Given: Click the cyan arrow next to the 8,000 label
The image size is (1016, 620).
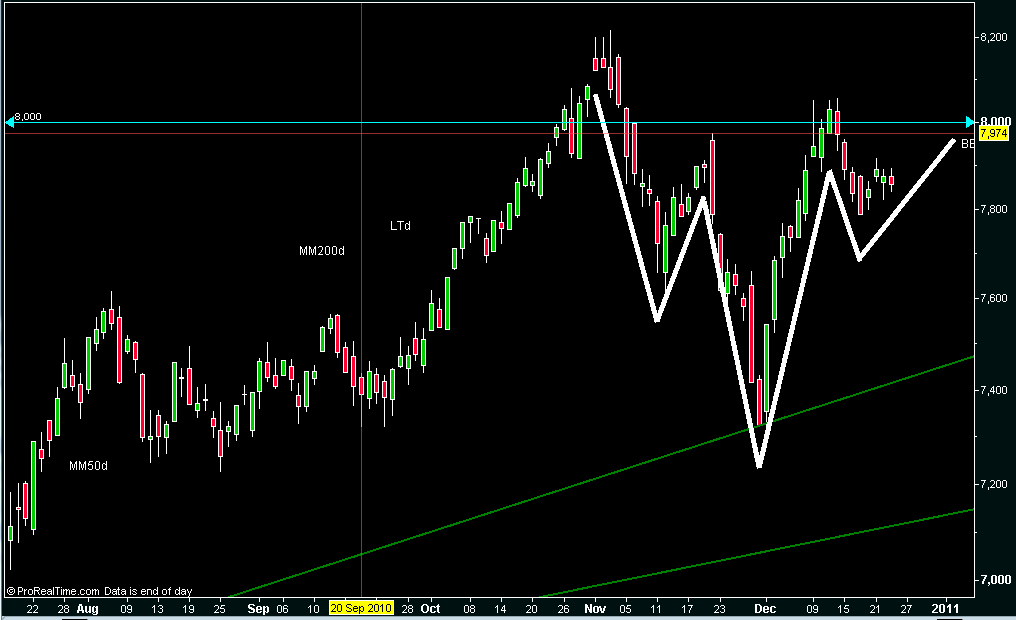Looking at the screenshot, I should 9,122.
